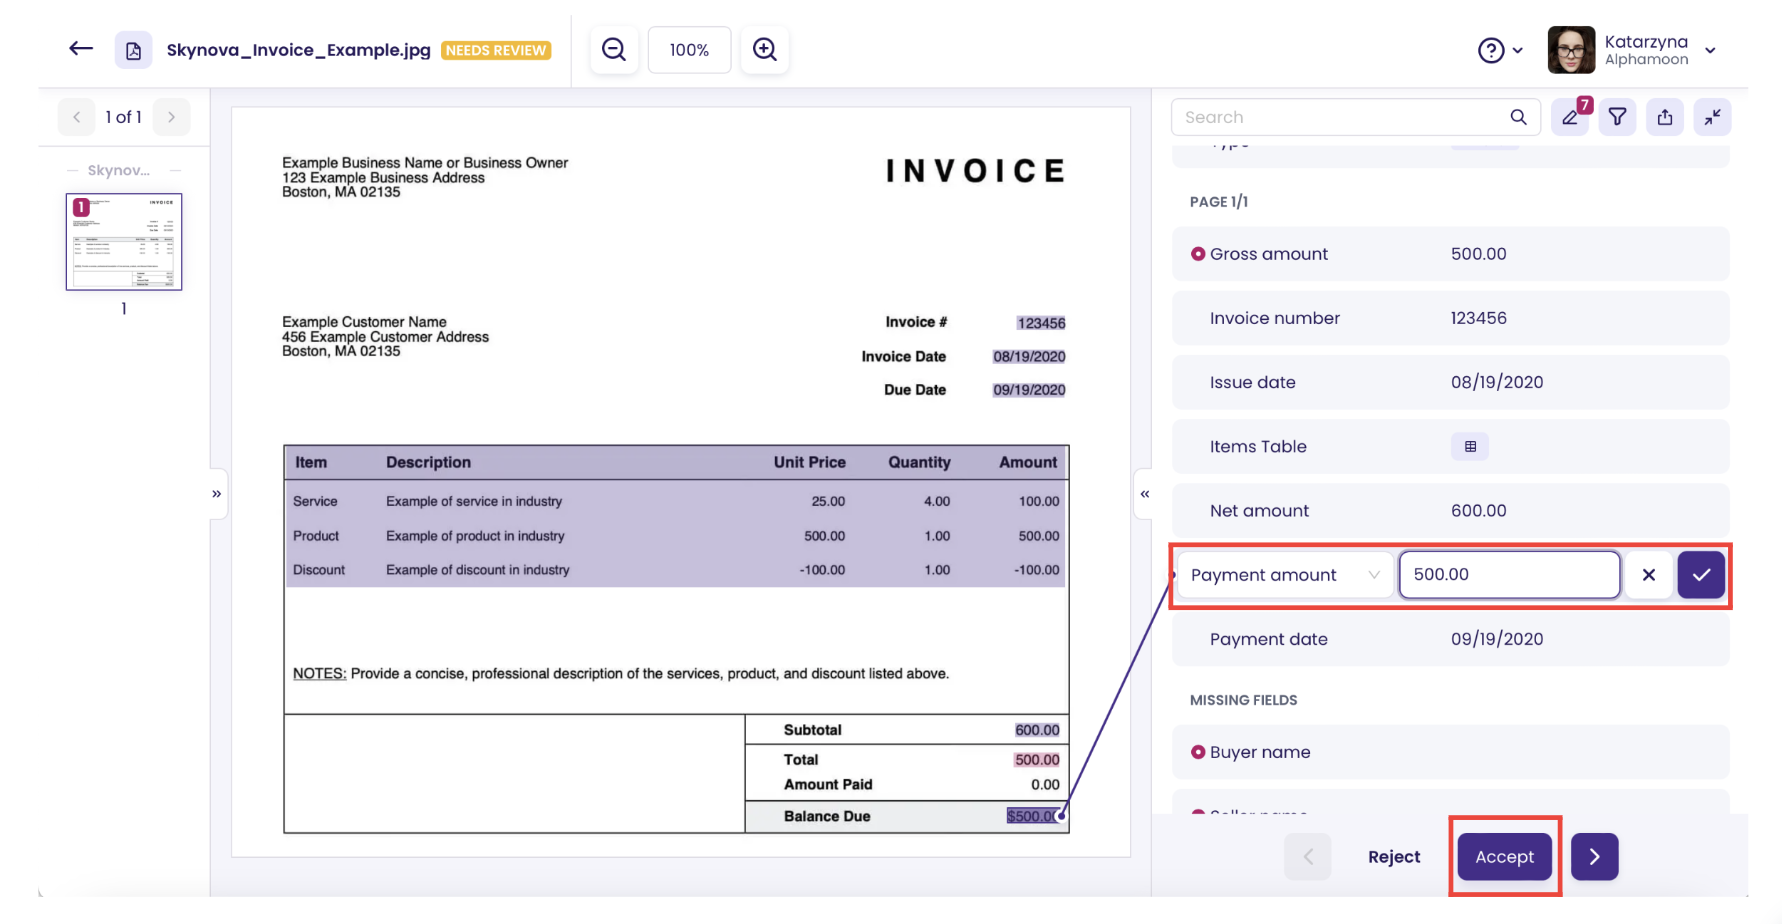Open the edits icon with badge 7

[x=1570, y=117]
